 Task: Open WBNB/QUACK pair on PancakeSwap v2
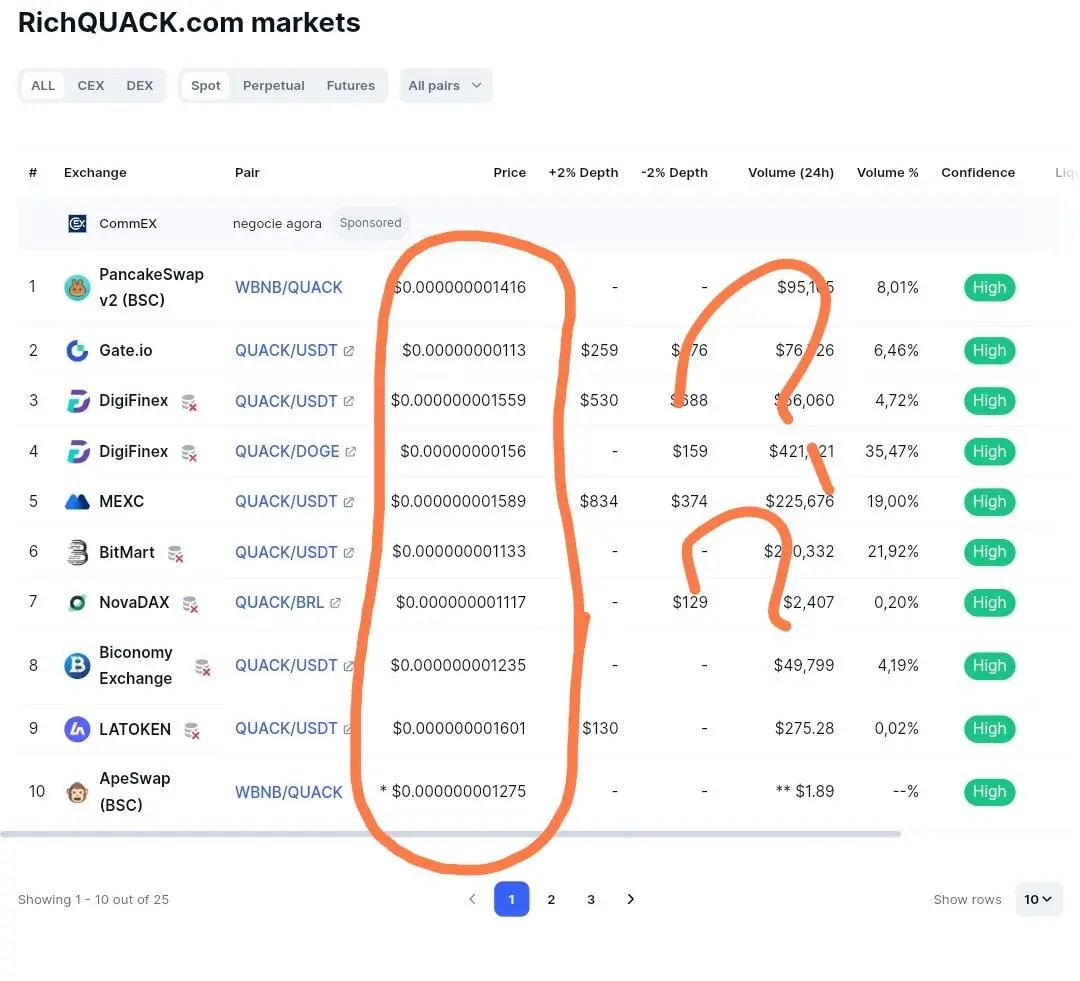coord(289,287)
